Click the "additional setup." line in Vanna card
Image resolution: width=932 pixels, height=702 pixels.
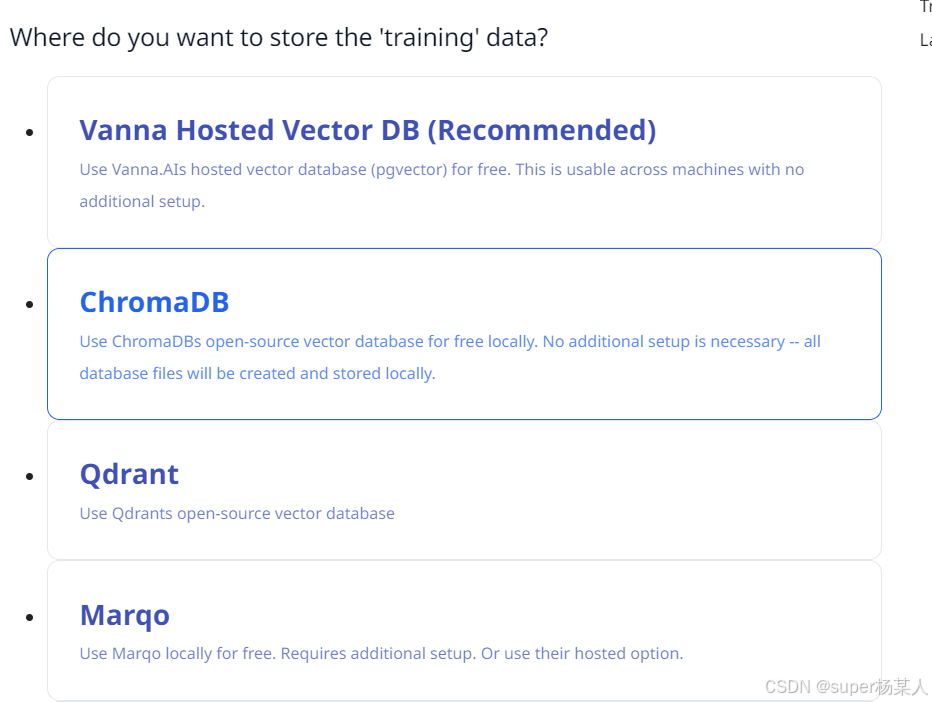pos(142,202)
